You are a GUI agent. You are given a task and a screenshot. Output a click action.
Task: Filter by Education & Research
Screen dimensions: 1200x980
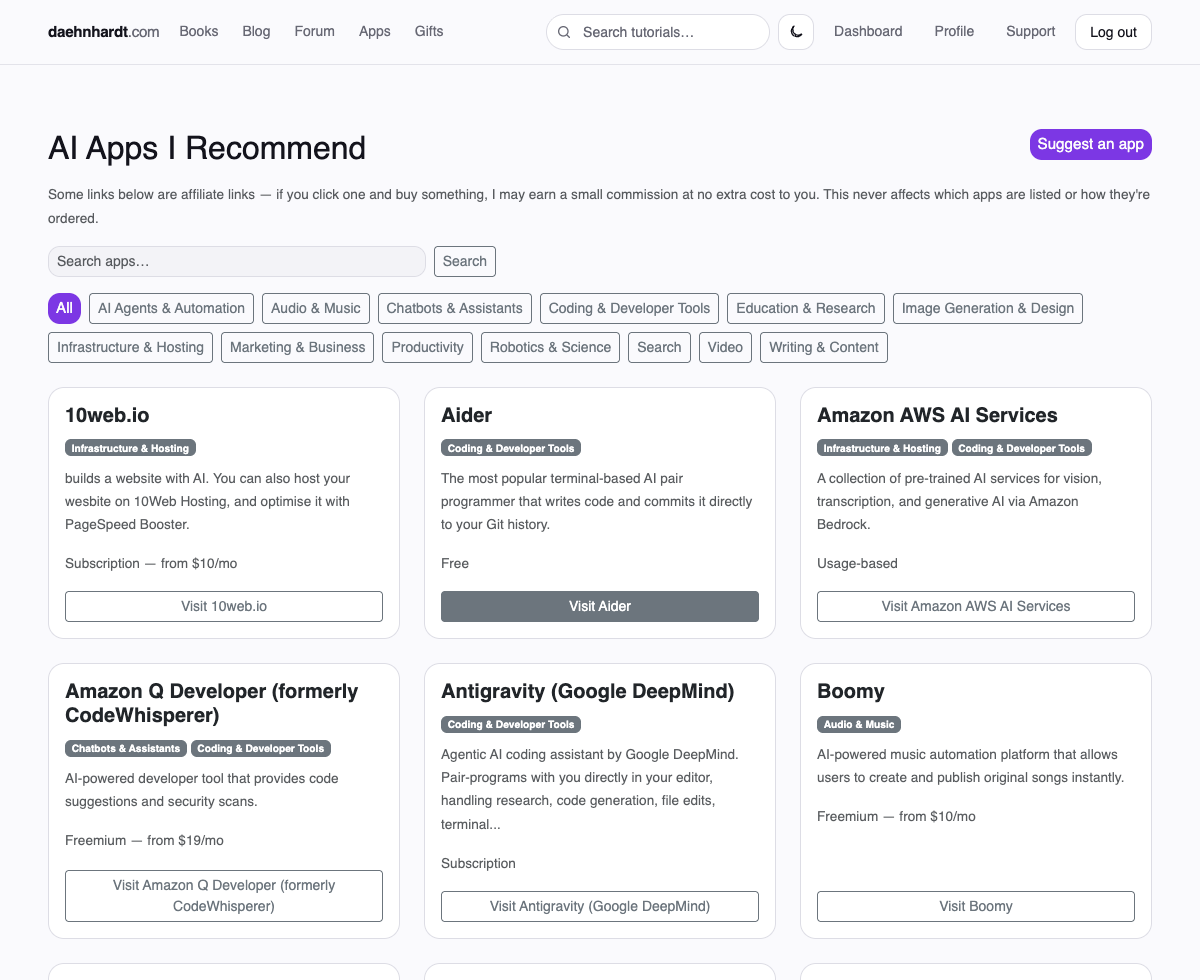click(806, 308)
